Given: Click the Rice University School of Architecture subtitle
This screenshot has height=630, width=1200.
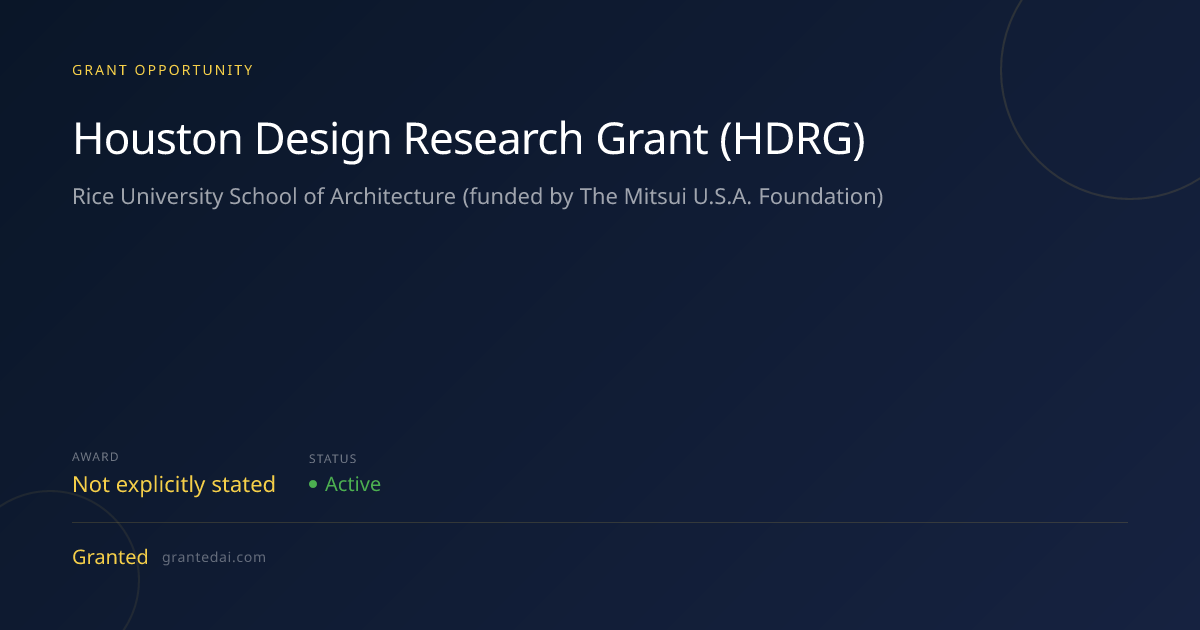Looking at the screenshot, I should [x=478, y=197].
